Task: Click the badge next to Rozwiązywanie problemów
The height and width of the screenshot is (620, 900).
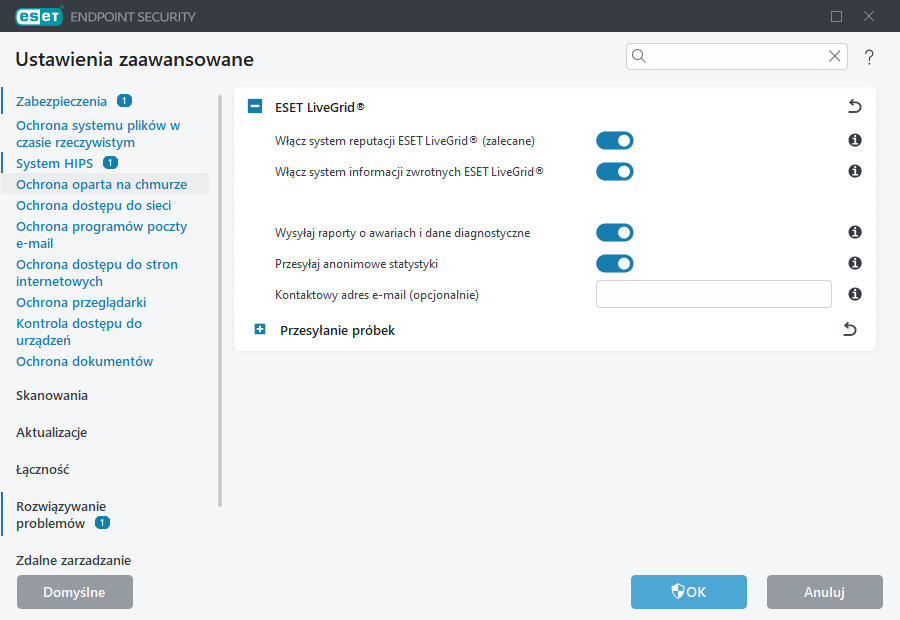Action: pyautogui.click(x=102, y=523)
